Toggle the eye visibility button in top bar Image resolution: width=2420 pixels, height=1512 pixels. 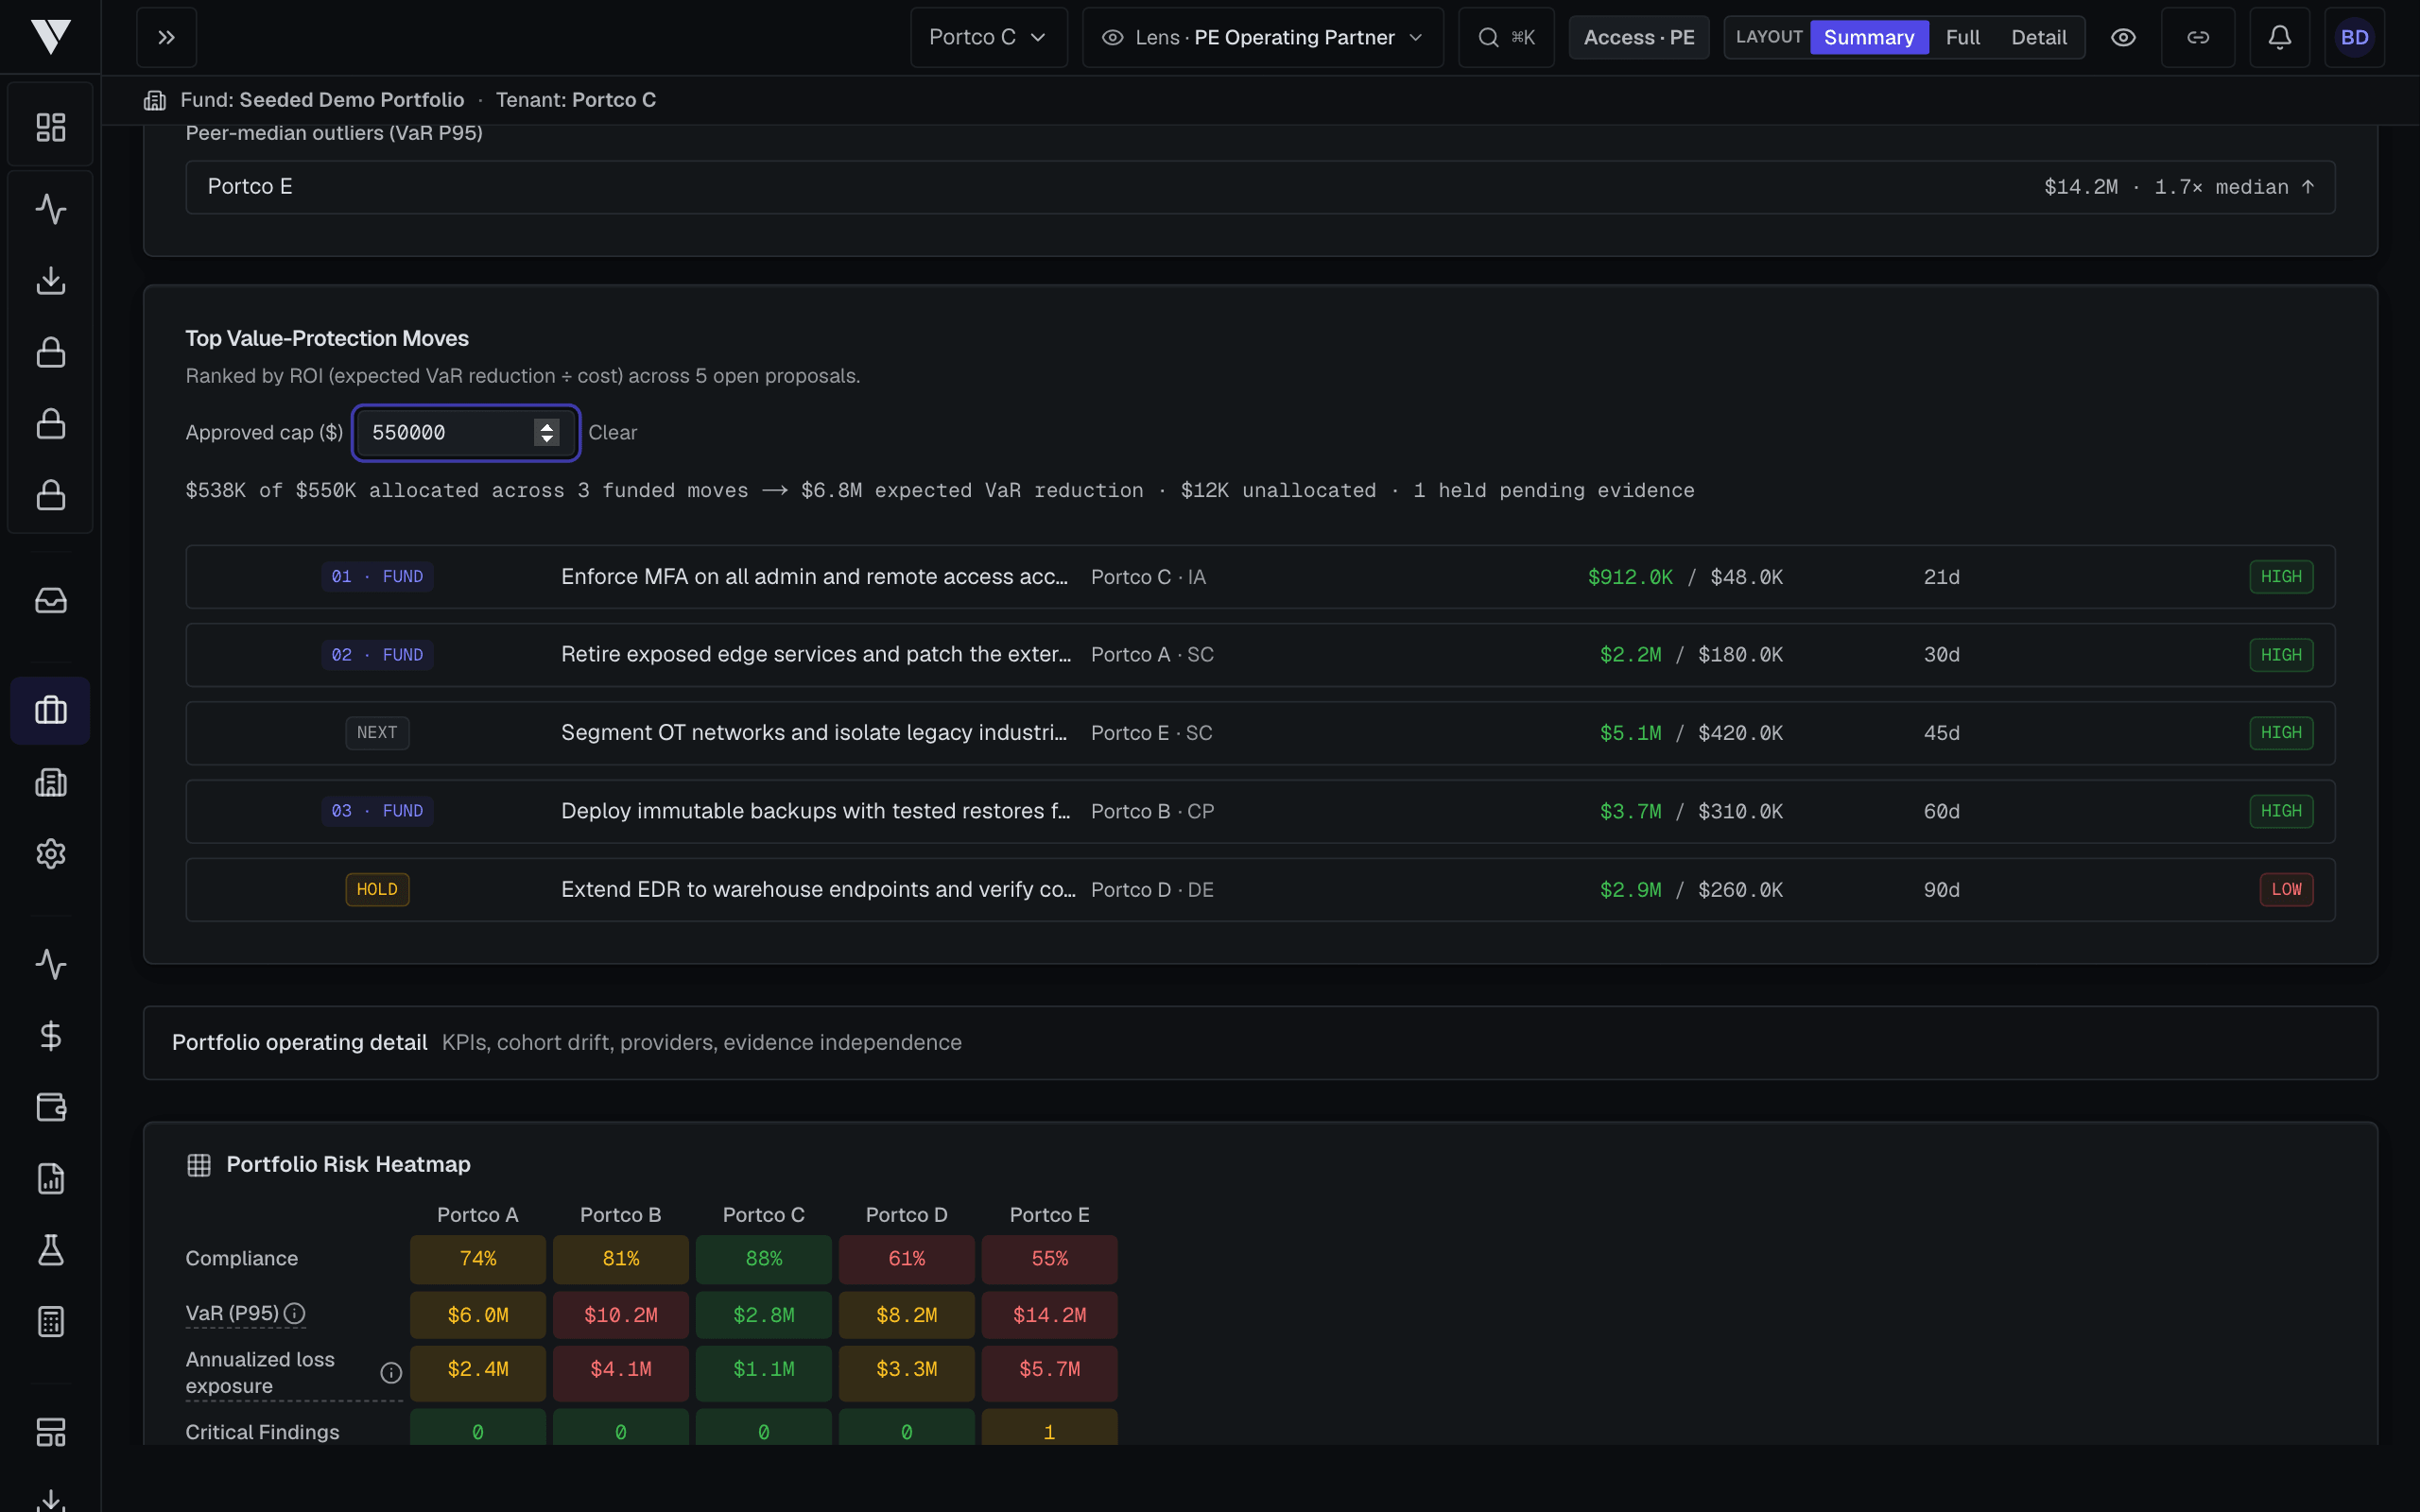point(2123,37)
